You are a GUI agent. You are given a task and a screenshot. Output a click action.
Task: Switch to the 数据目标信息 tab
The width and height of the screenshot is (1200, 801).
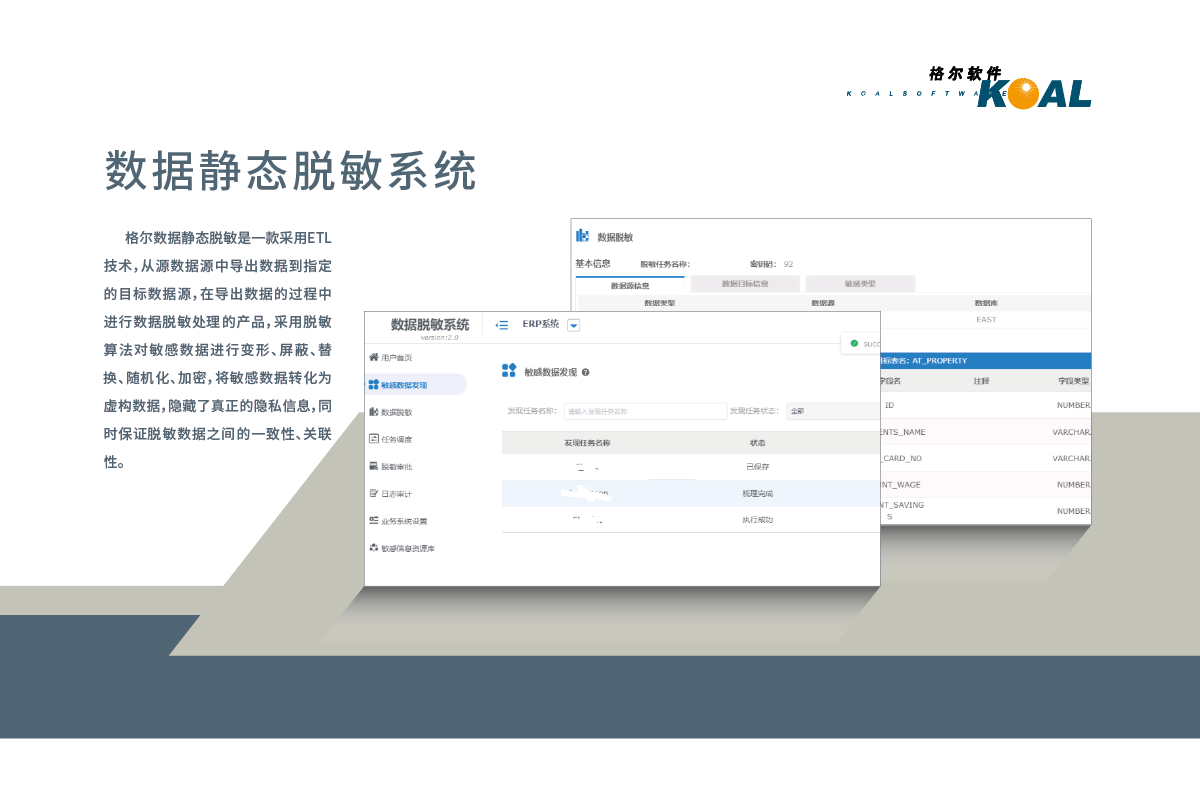745,284
